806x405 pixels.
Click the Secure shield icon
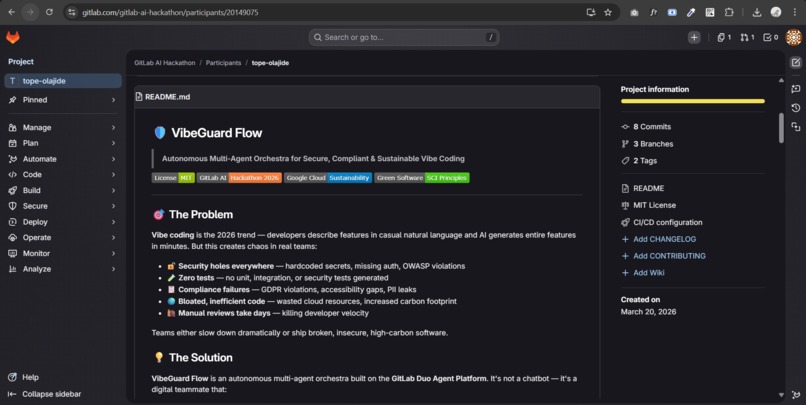(13, 206)
